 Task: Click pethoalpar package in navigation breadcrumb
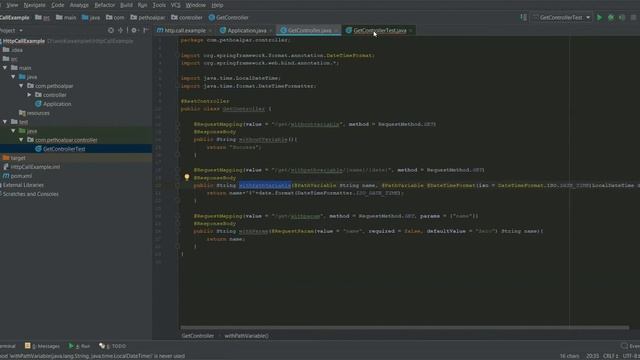(148, 18)
